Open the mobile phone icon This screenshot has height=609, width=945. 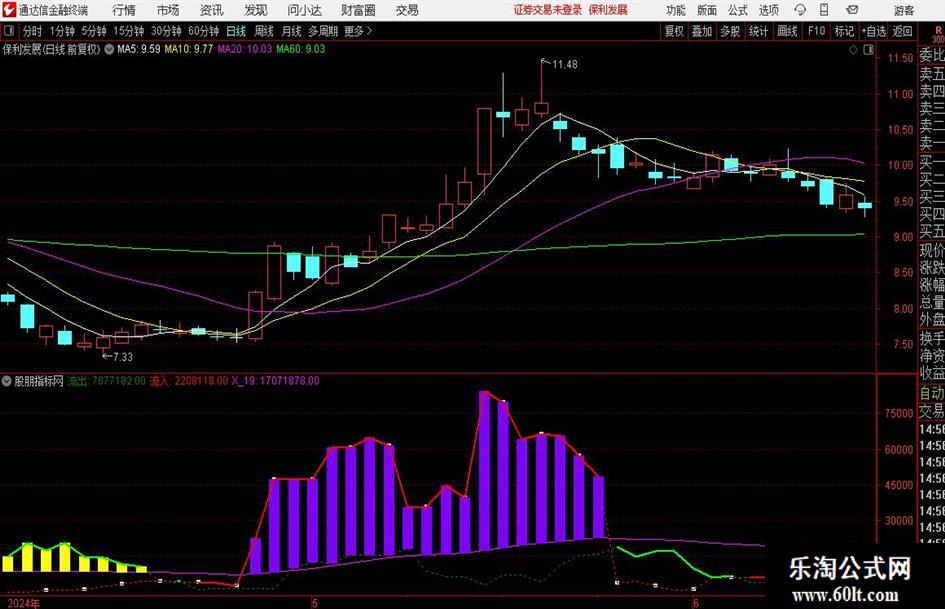[x=824, y=10]
